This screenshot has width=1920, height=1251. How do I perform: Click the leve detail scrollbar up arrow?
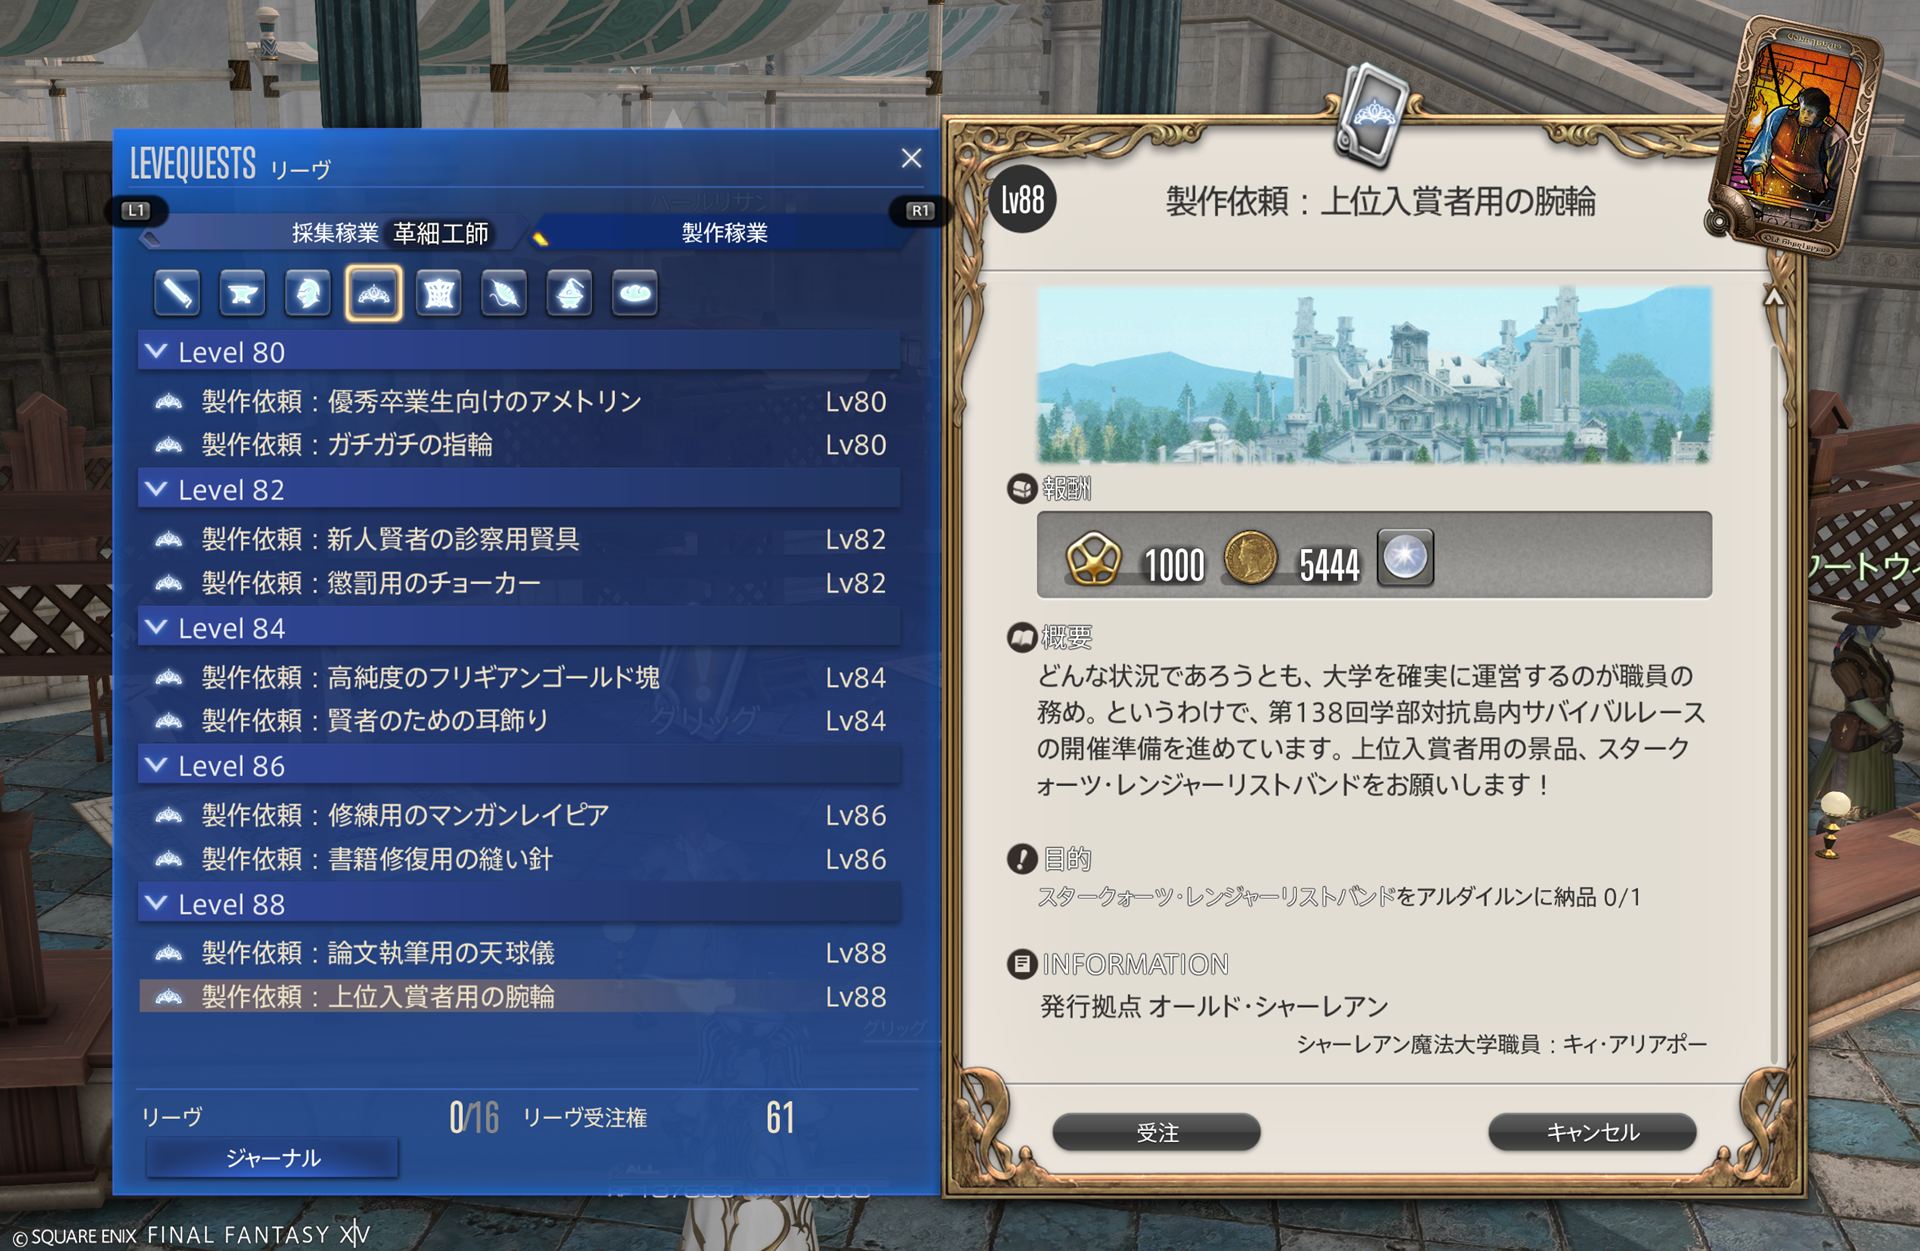(x=1774, y=297)
